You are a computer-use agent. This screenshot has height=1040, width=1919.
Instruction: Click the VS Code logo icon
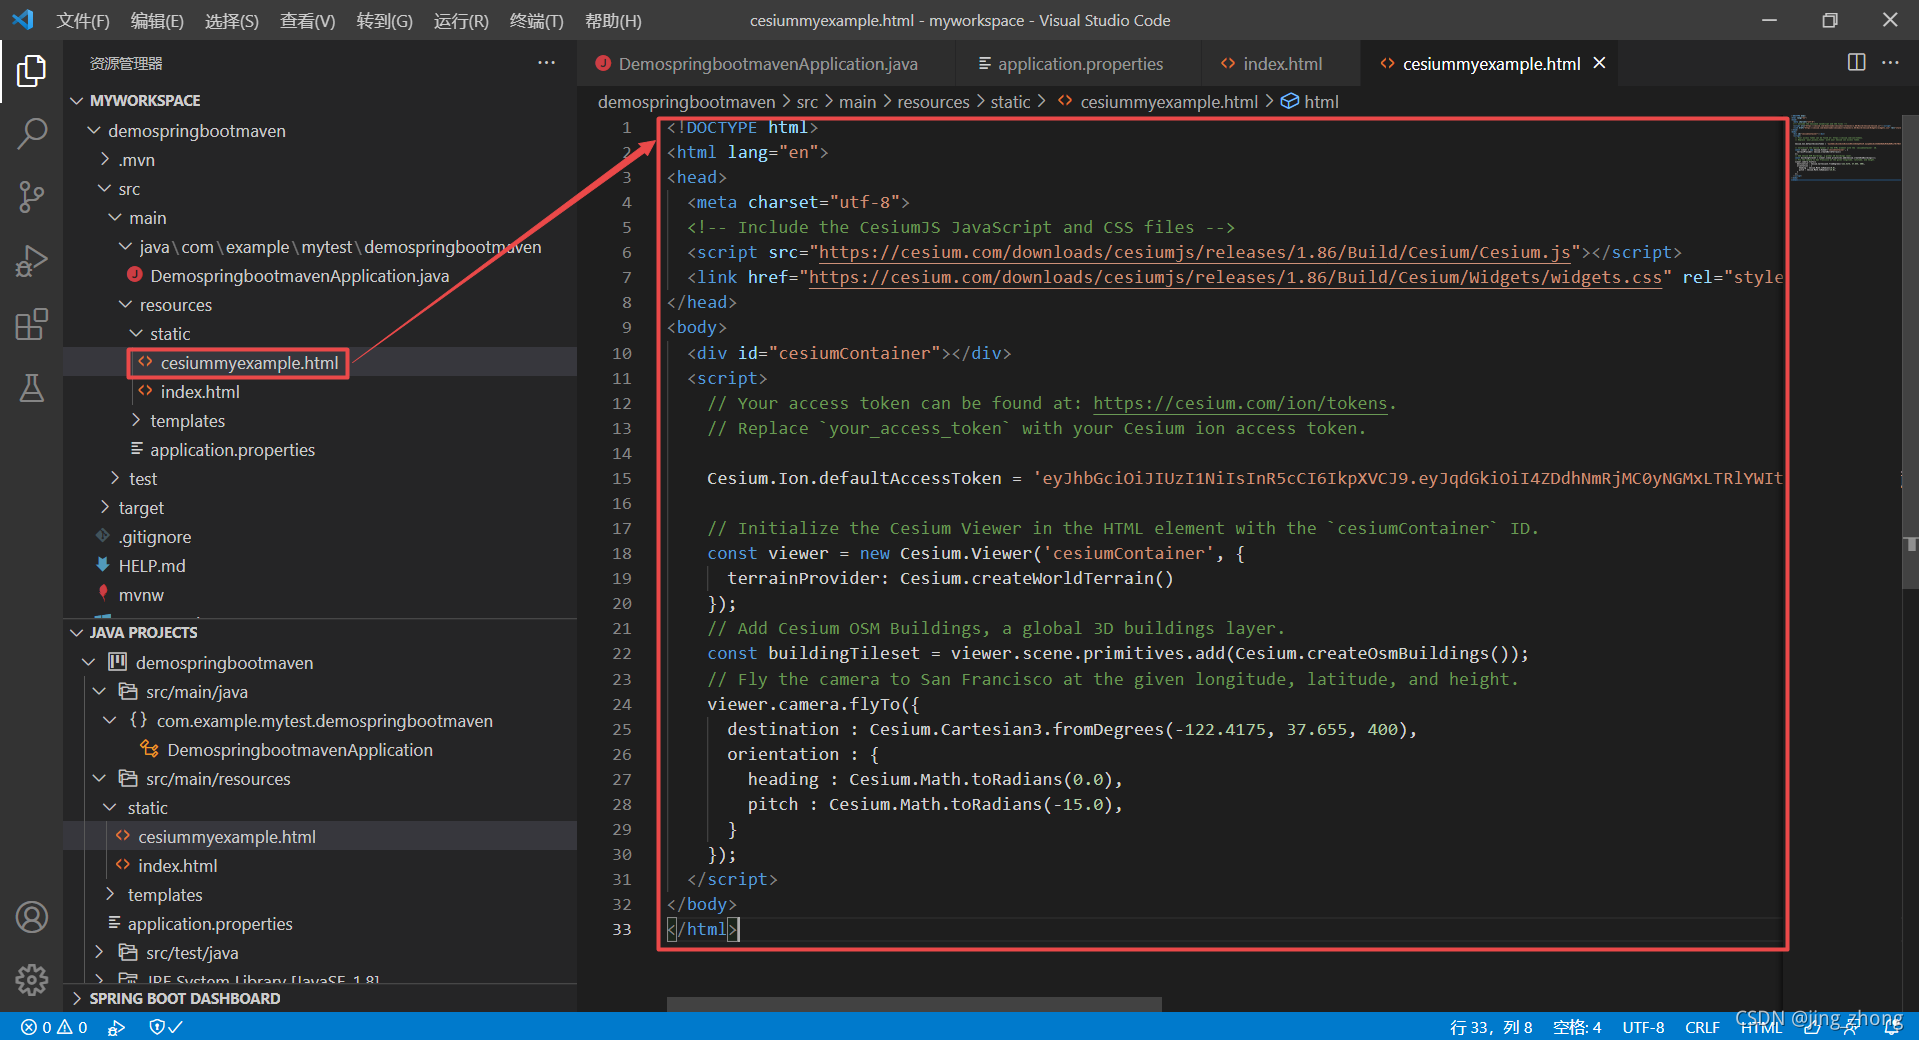(x=23, y=20)
